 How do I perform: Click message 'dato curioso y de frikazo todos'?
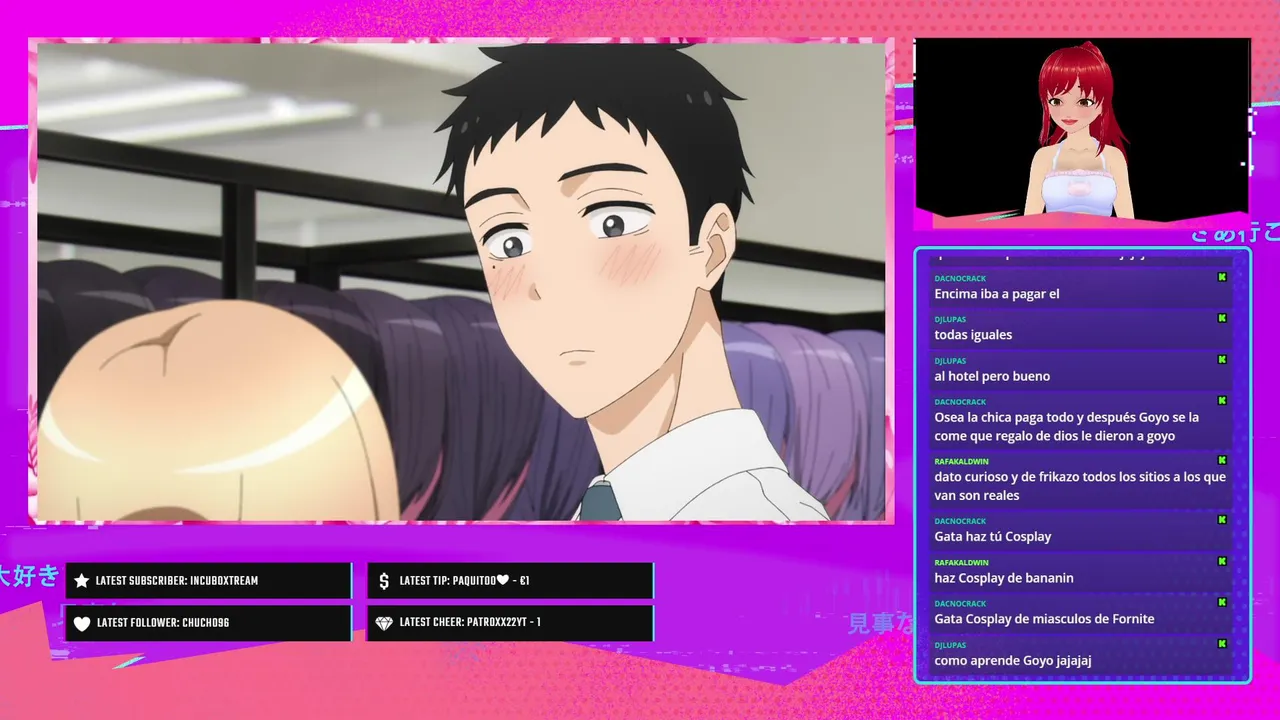point(1080,486)
